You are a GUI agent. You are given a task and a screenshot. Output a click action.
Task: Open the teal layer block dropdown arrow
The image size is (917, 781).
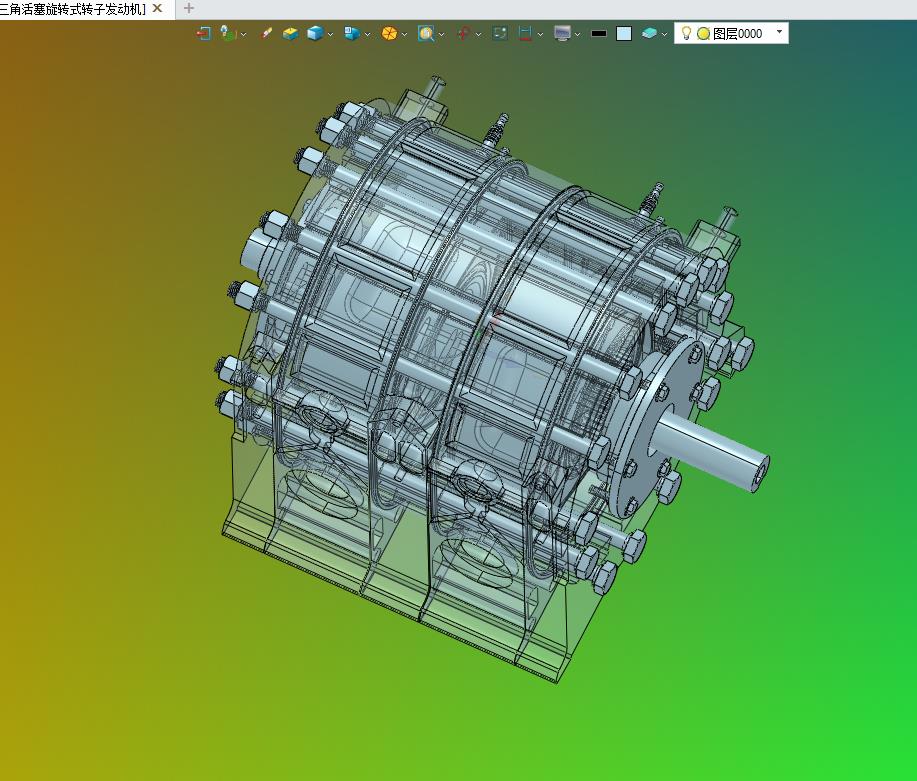[664, 34]
